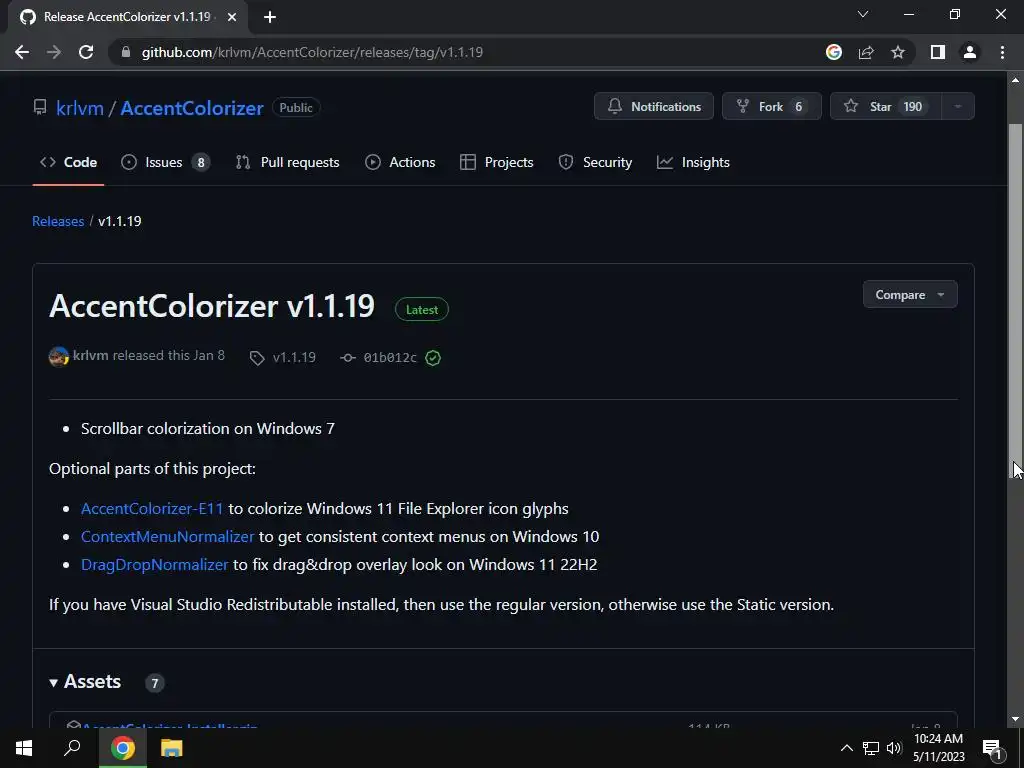Star the AccentColorizer repository
Viewport: 1024px width, 768px height.
pos(885,106)
